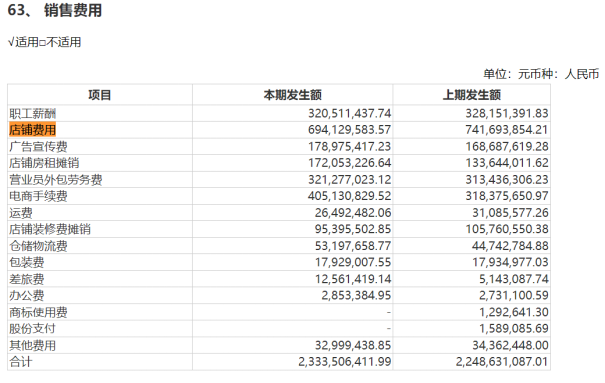Click the 本期发生额 column header

point(292,95)
